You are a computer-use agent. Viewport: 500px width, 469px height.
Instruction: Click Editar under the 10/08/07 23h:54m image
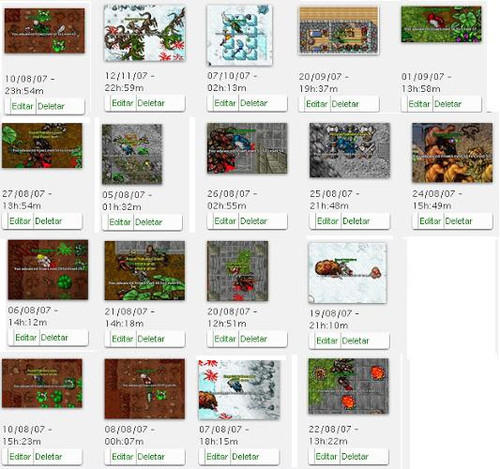click(x=22, y=106)
